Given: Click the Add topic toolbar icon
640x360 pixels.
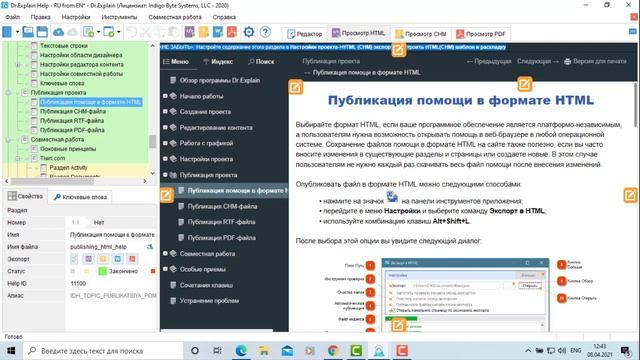Looking at the screenshot, I should [88, 32].
